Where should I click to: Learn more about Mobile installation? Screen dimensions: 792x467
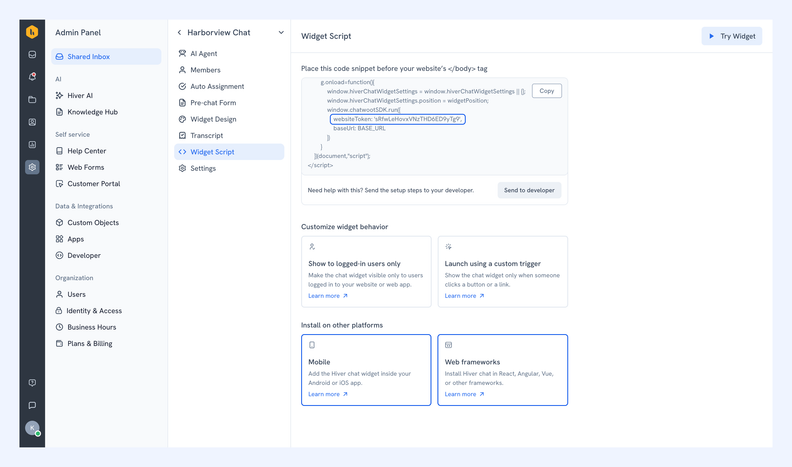(328, 394)
